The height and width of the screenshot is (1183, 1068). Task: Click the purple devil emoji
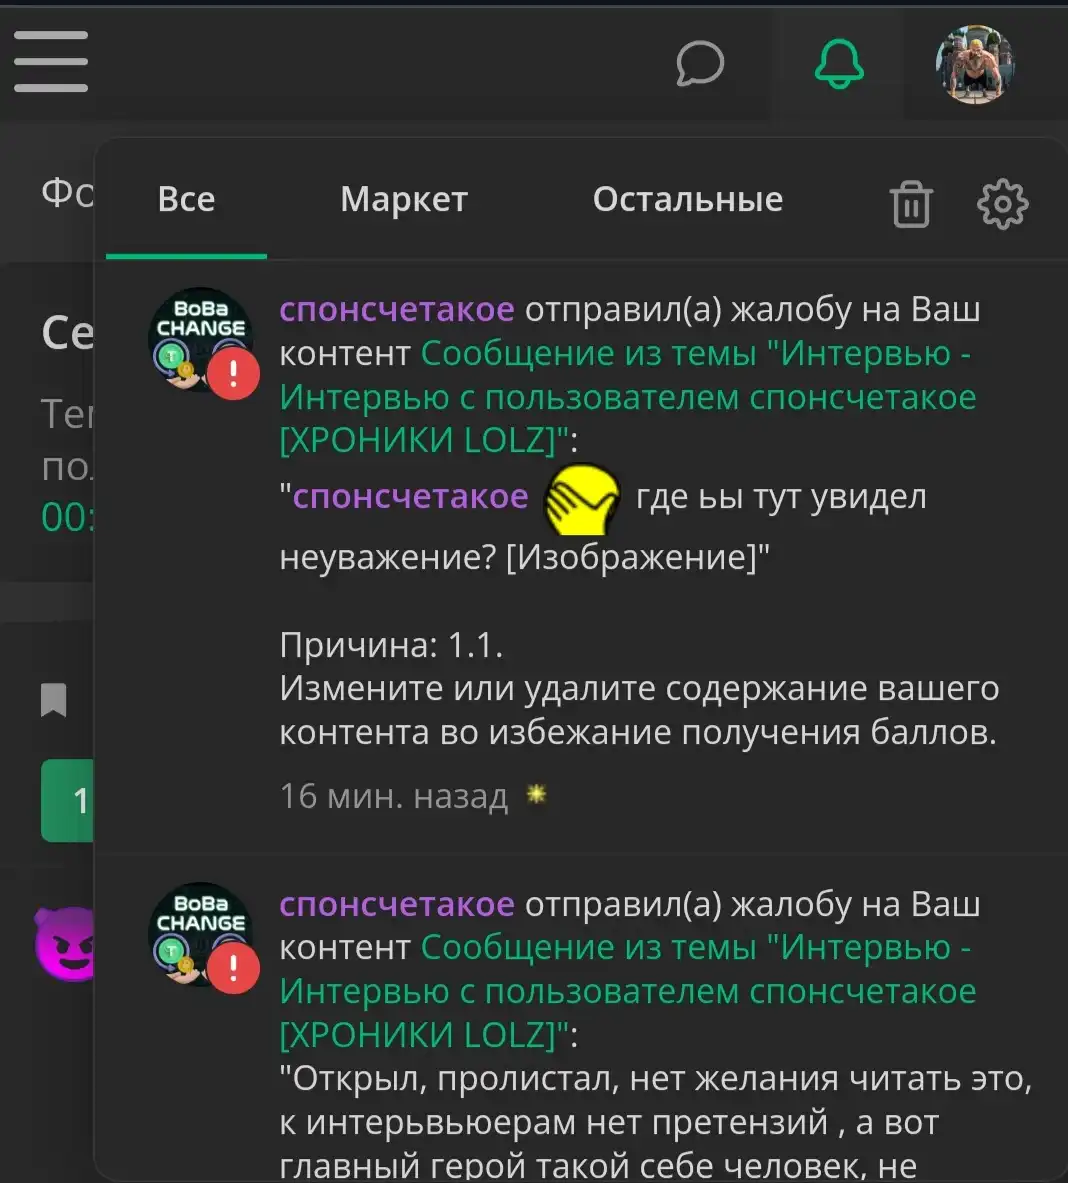pos(65,944)
